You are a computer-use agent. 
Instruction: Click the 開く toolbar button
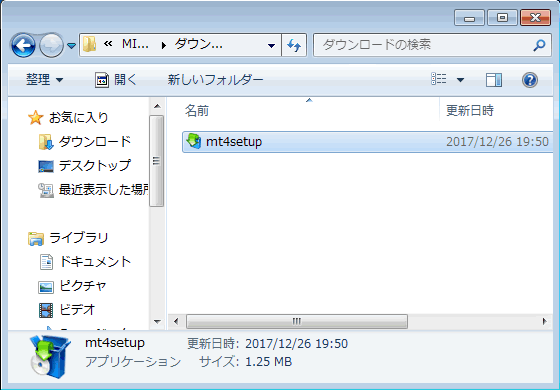point(116,80)
